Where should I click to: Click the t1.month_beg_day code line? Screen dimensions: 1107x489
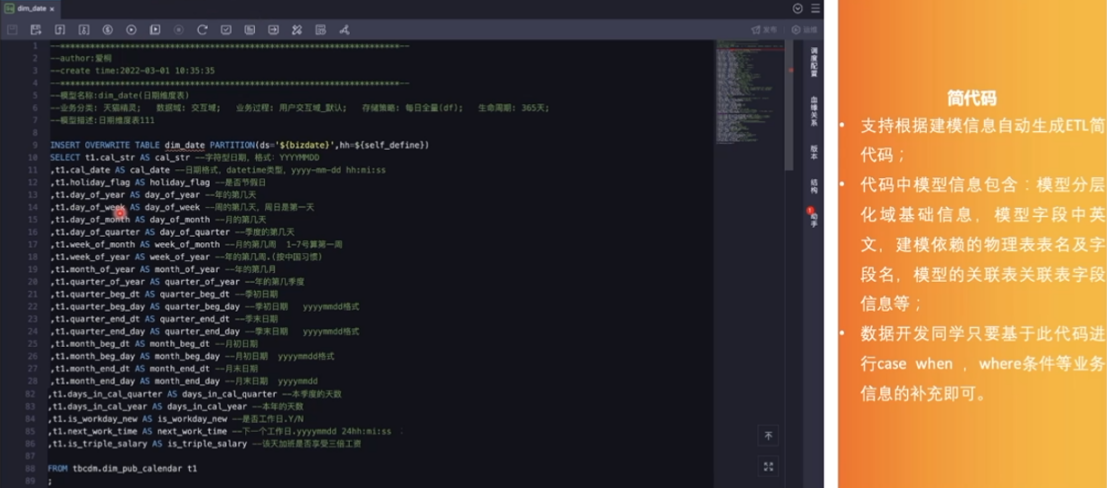(x=192, y=356)
